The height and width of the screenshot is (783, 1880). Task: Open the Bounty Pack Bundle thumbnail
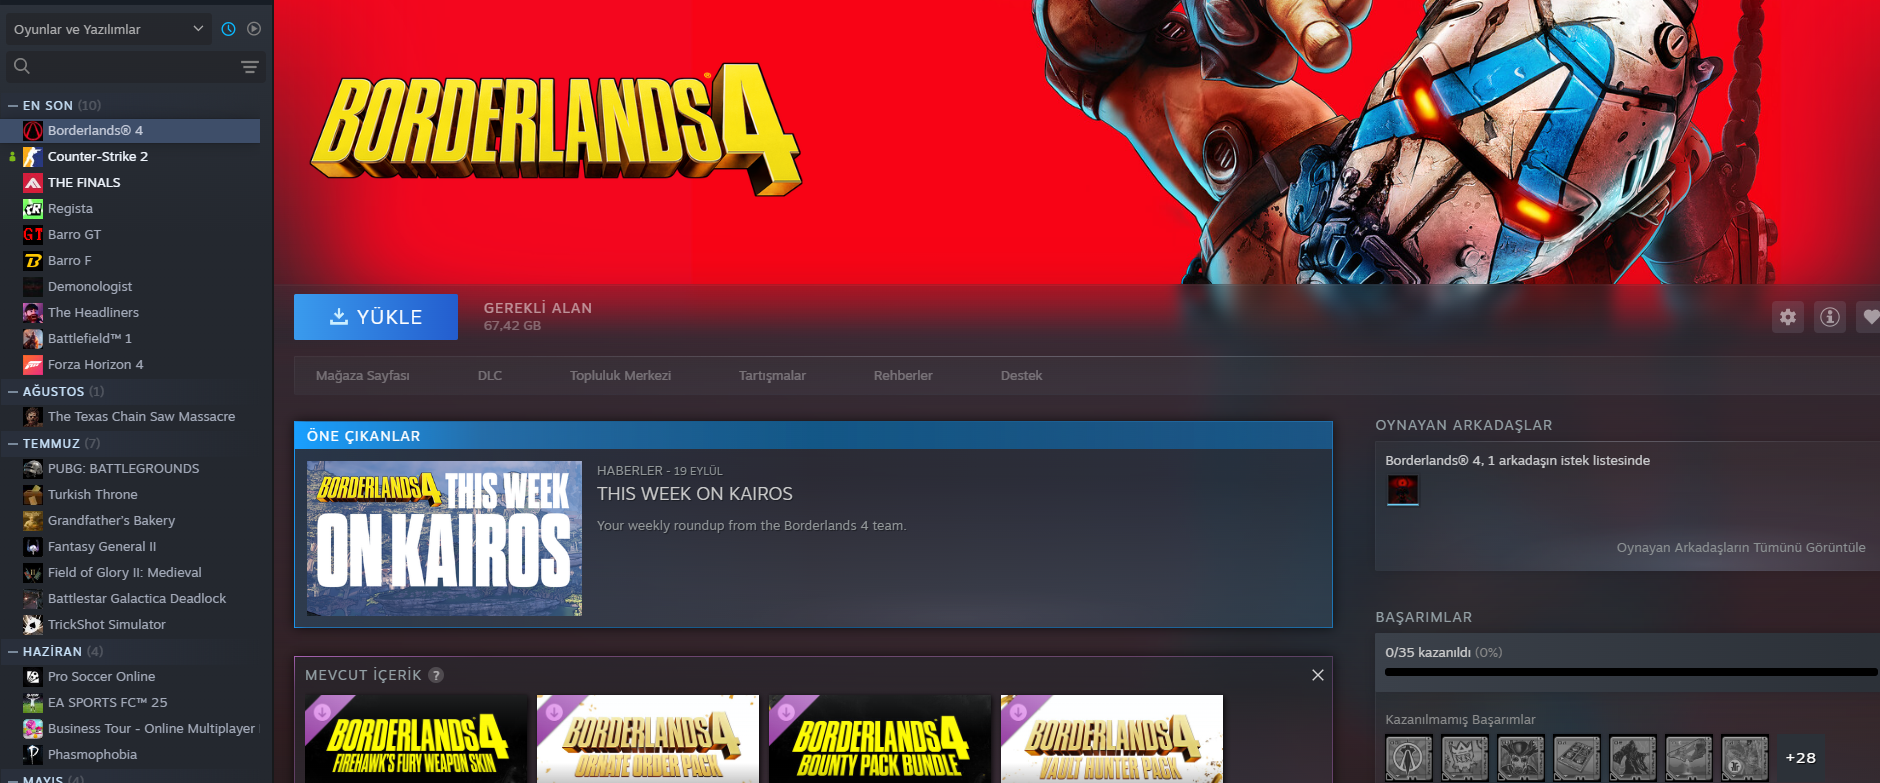(x=880, y=739)
